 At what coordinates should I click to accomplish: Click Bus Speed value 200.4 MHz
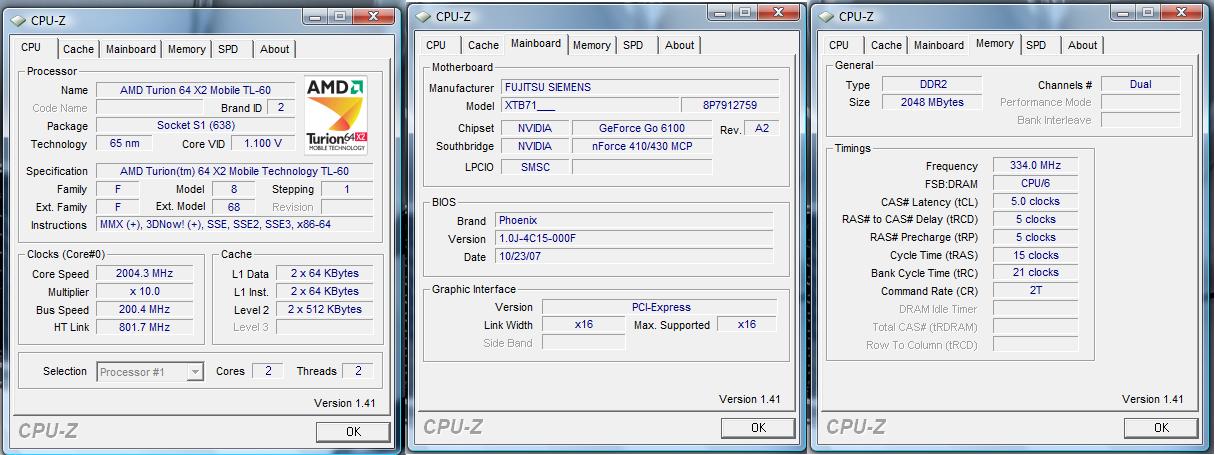point(145,310)
